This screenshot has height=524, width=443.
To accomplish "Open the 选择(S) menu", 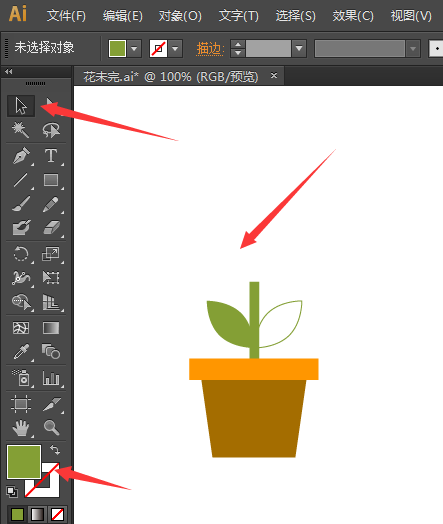I will [x=295, y=16].
